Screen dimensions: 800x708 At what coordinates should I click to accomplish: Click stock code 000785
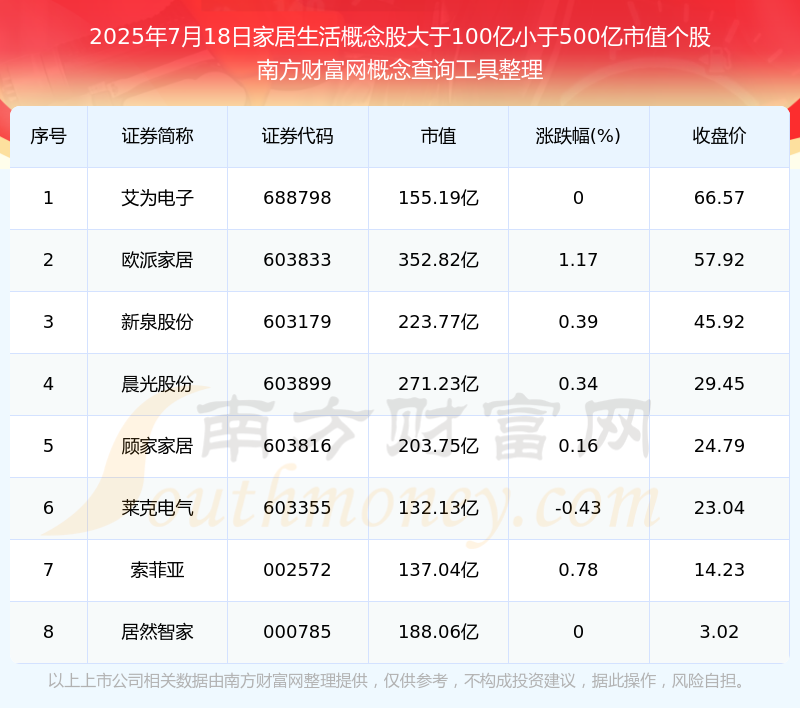coord(297,632)
